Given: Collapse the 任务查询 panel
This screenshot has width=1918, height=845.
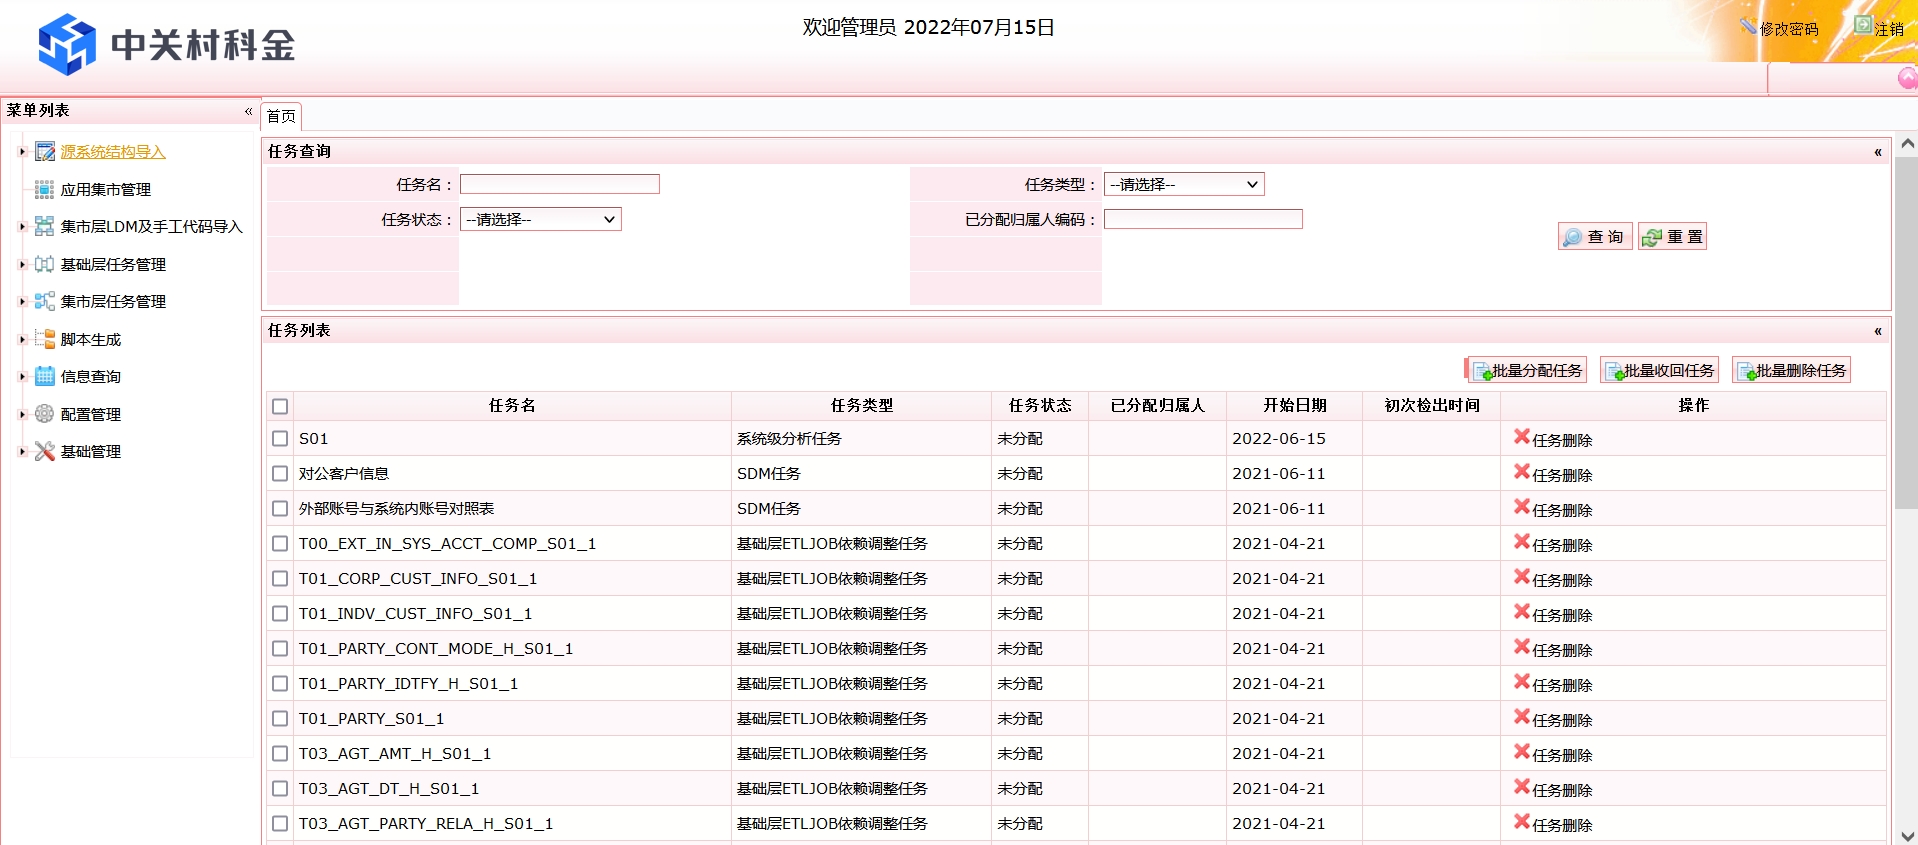Looking at the screenshot, I should pos(1877,152).
